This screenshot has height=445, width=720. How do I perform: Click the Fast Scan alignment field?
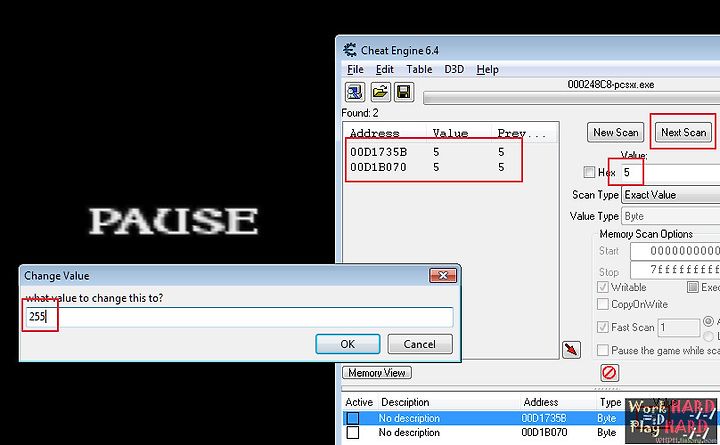point(679,327)
